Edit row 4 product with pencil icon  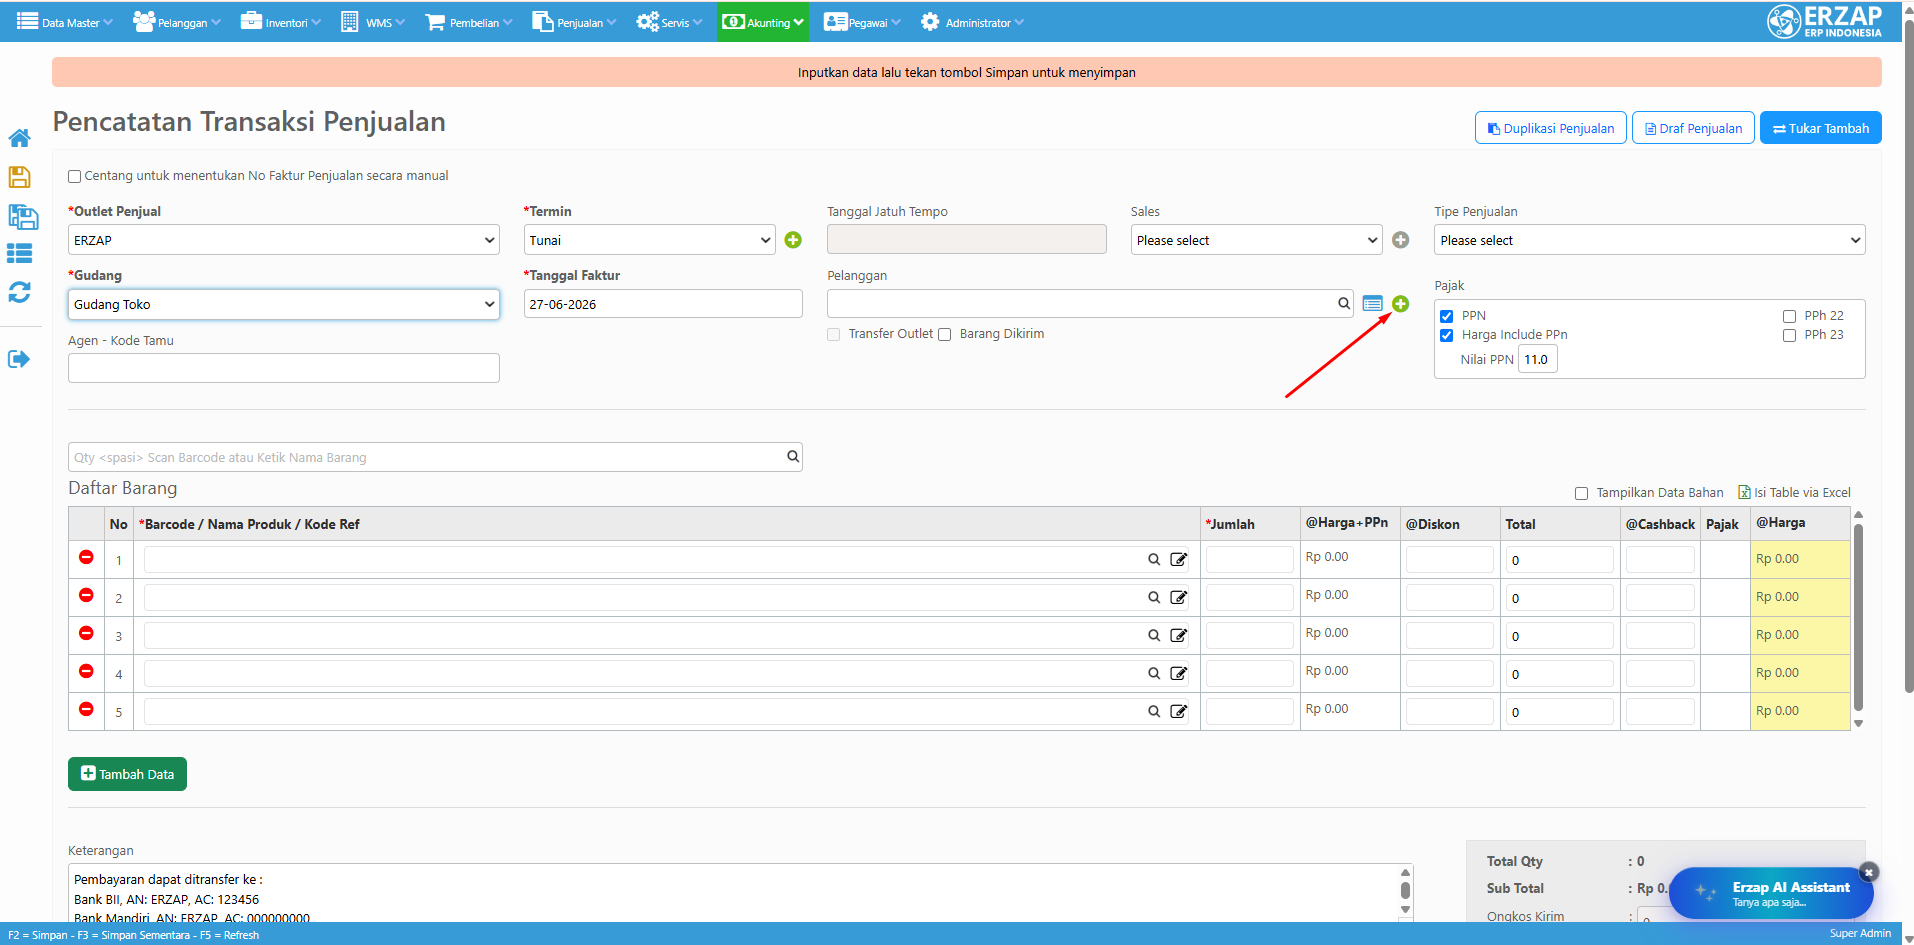[x=1179, y=673]
